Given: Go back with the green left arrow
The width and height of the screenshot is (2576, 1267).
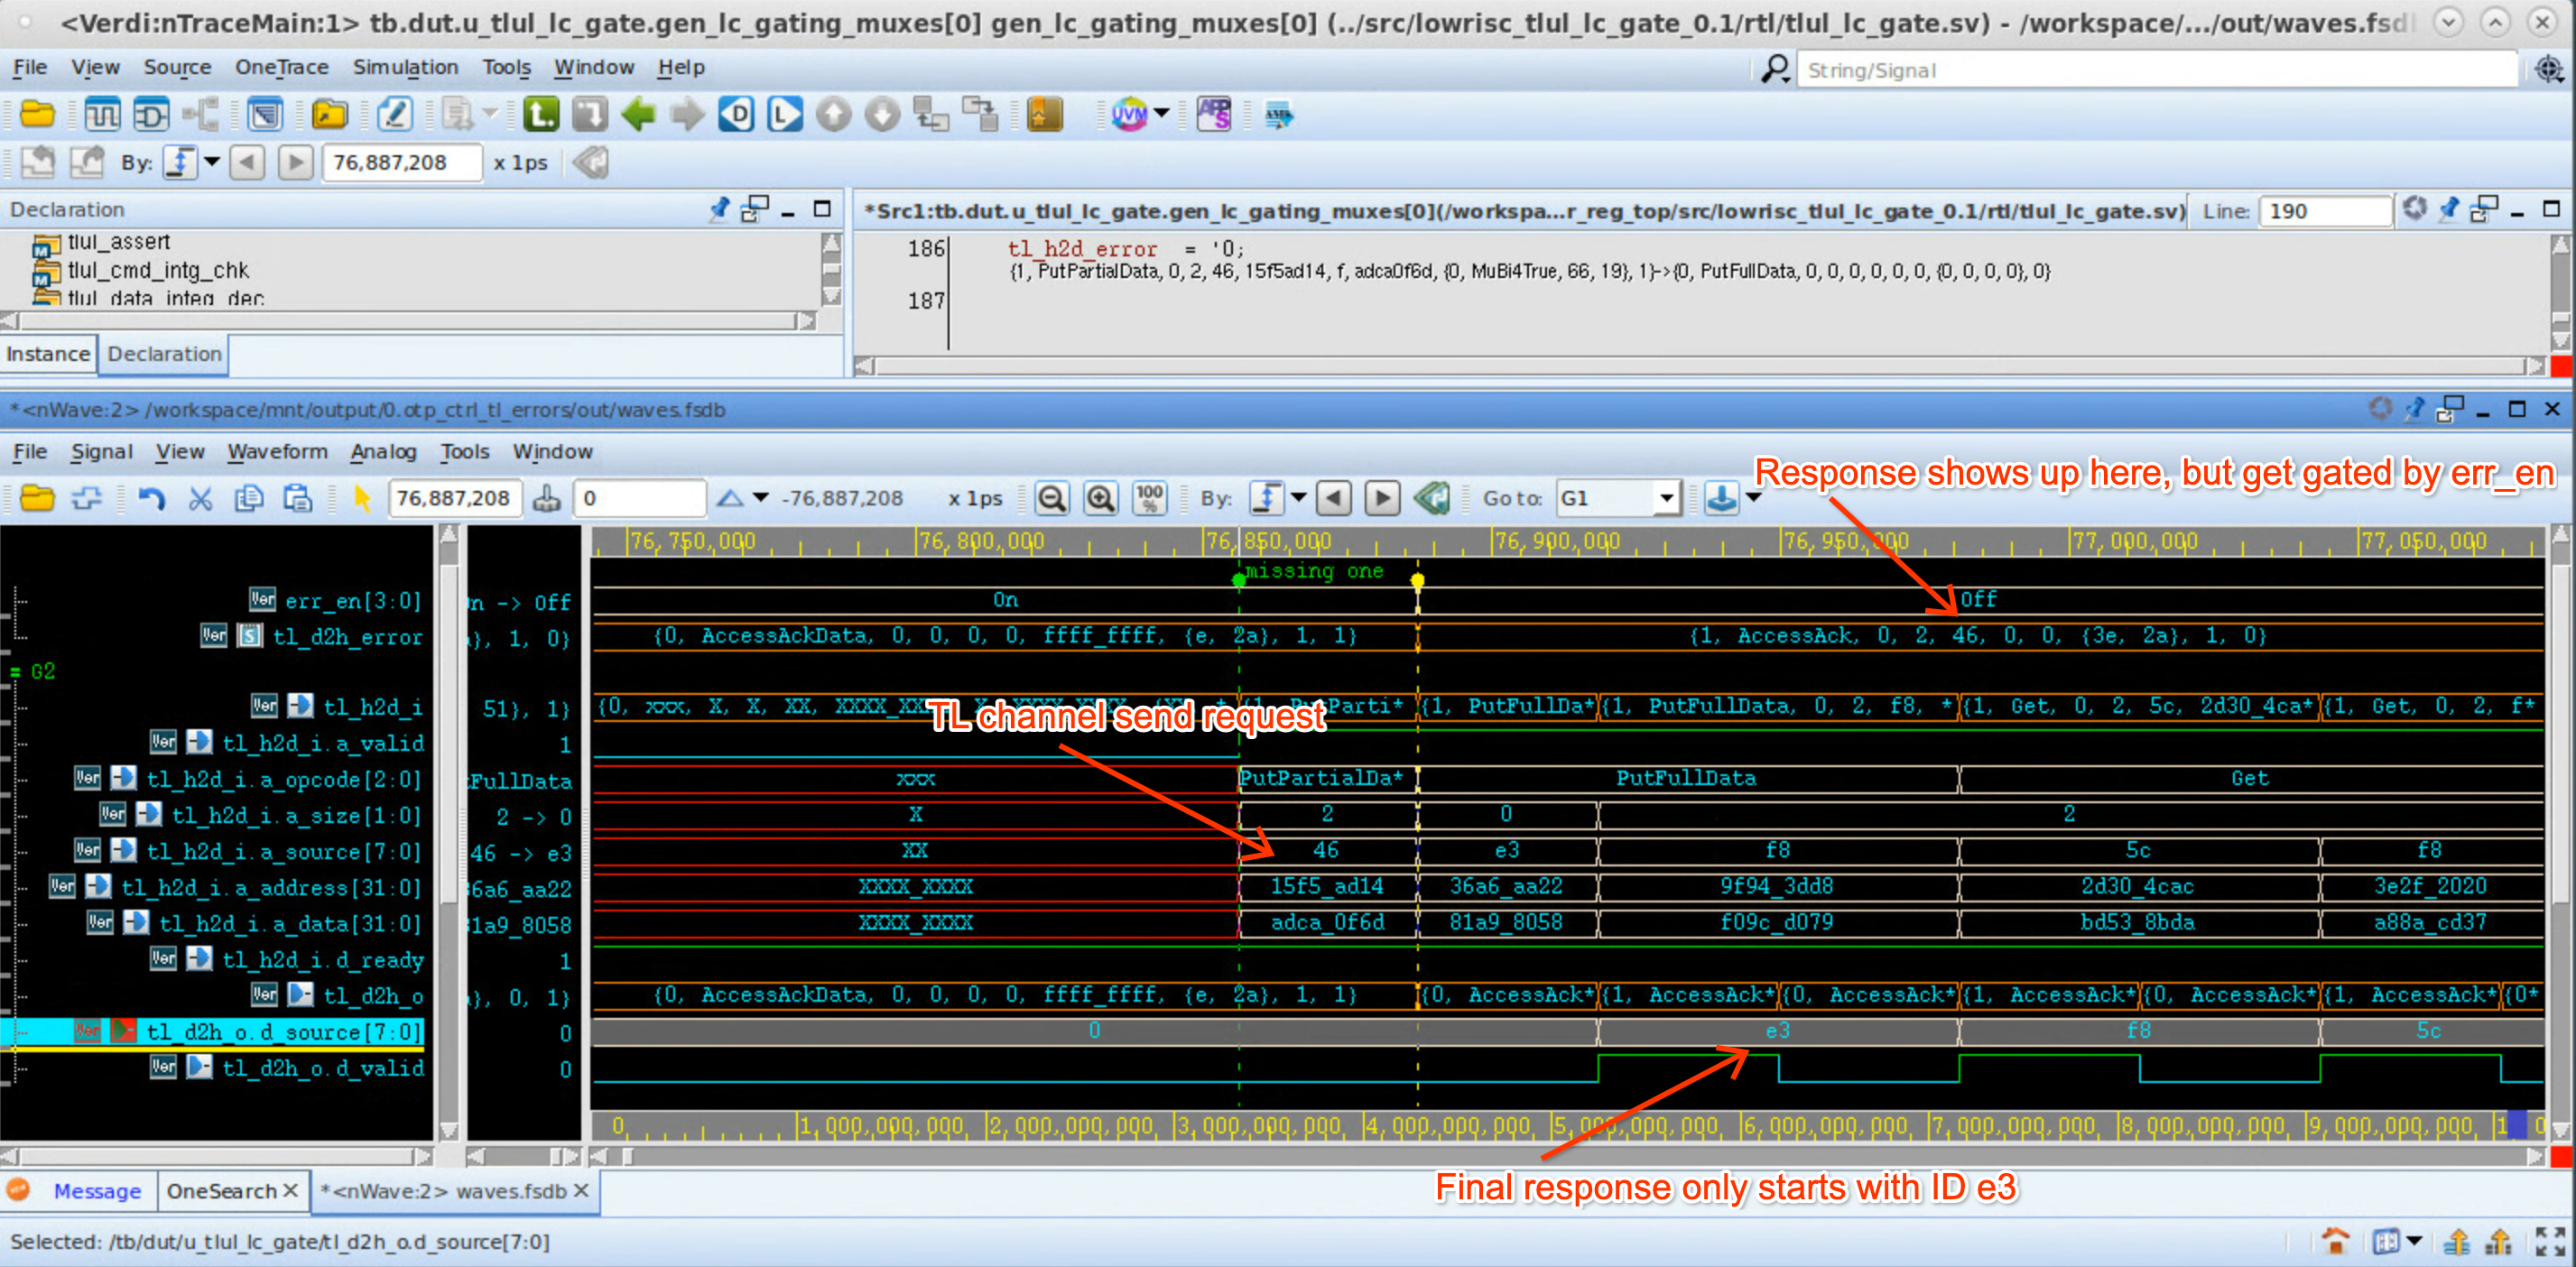Looking at the screenshot, I should point(638,115).
